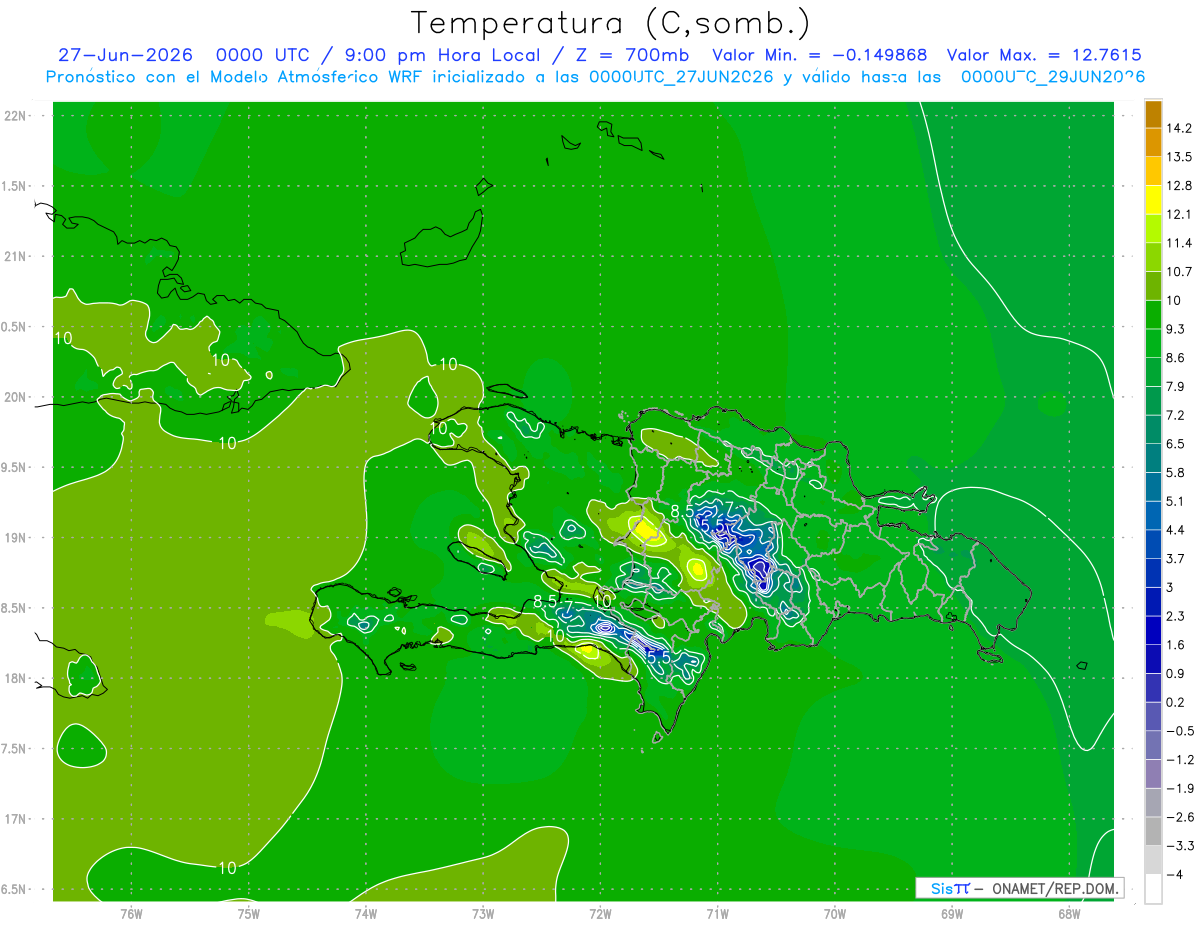Pick the legend band between 5.8 and 5.1
The image size is (1200, 927).
point(1153,487)
